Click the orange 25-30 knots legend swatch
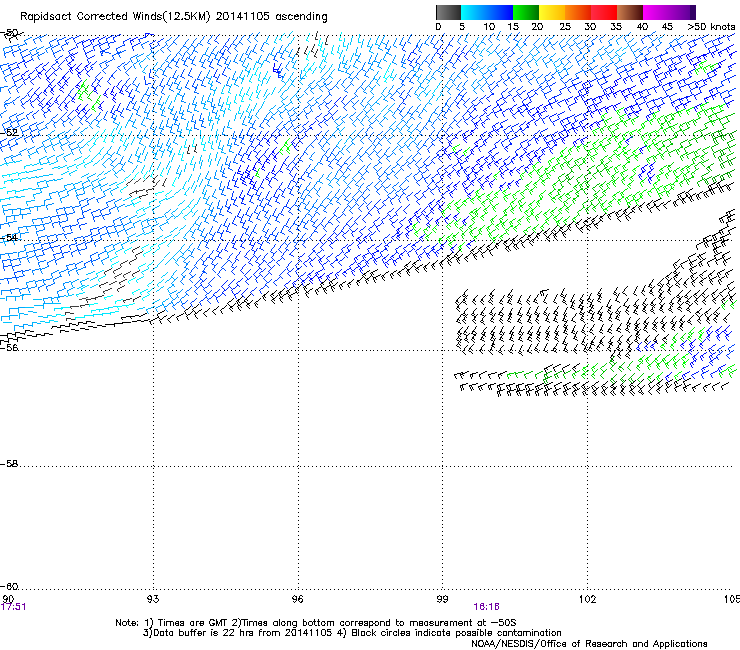Image resolution: width=740 pixels, height=650 pixels. [578, 12]
